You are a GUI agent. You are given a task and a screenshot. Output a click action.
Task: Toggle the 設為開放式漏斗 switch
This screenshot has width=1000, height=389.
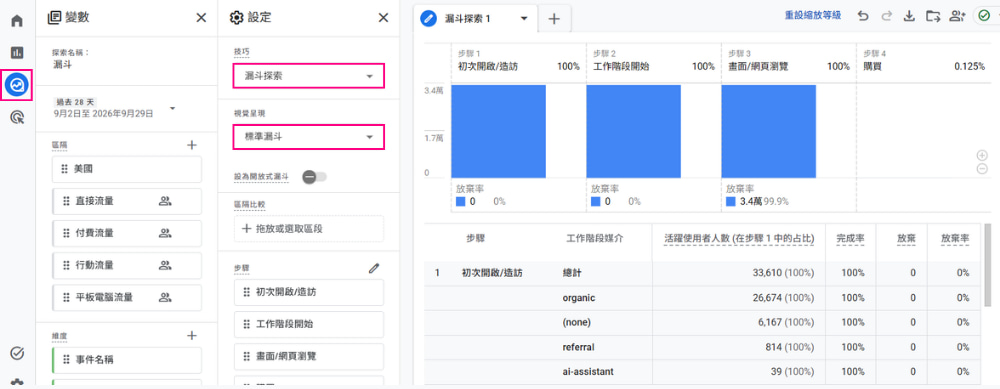coord(314,176)
